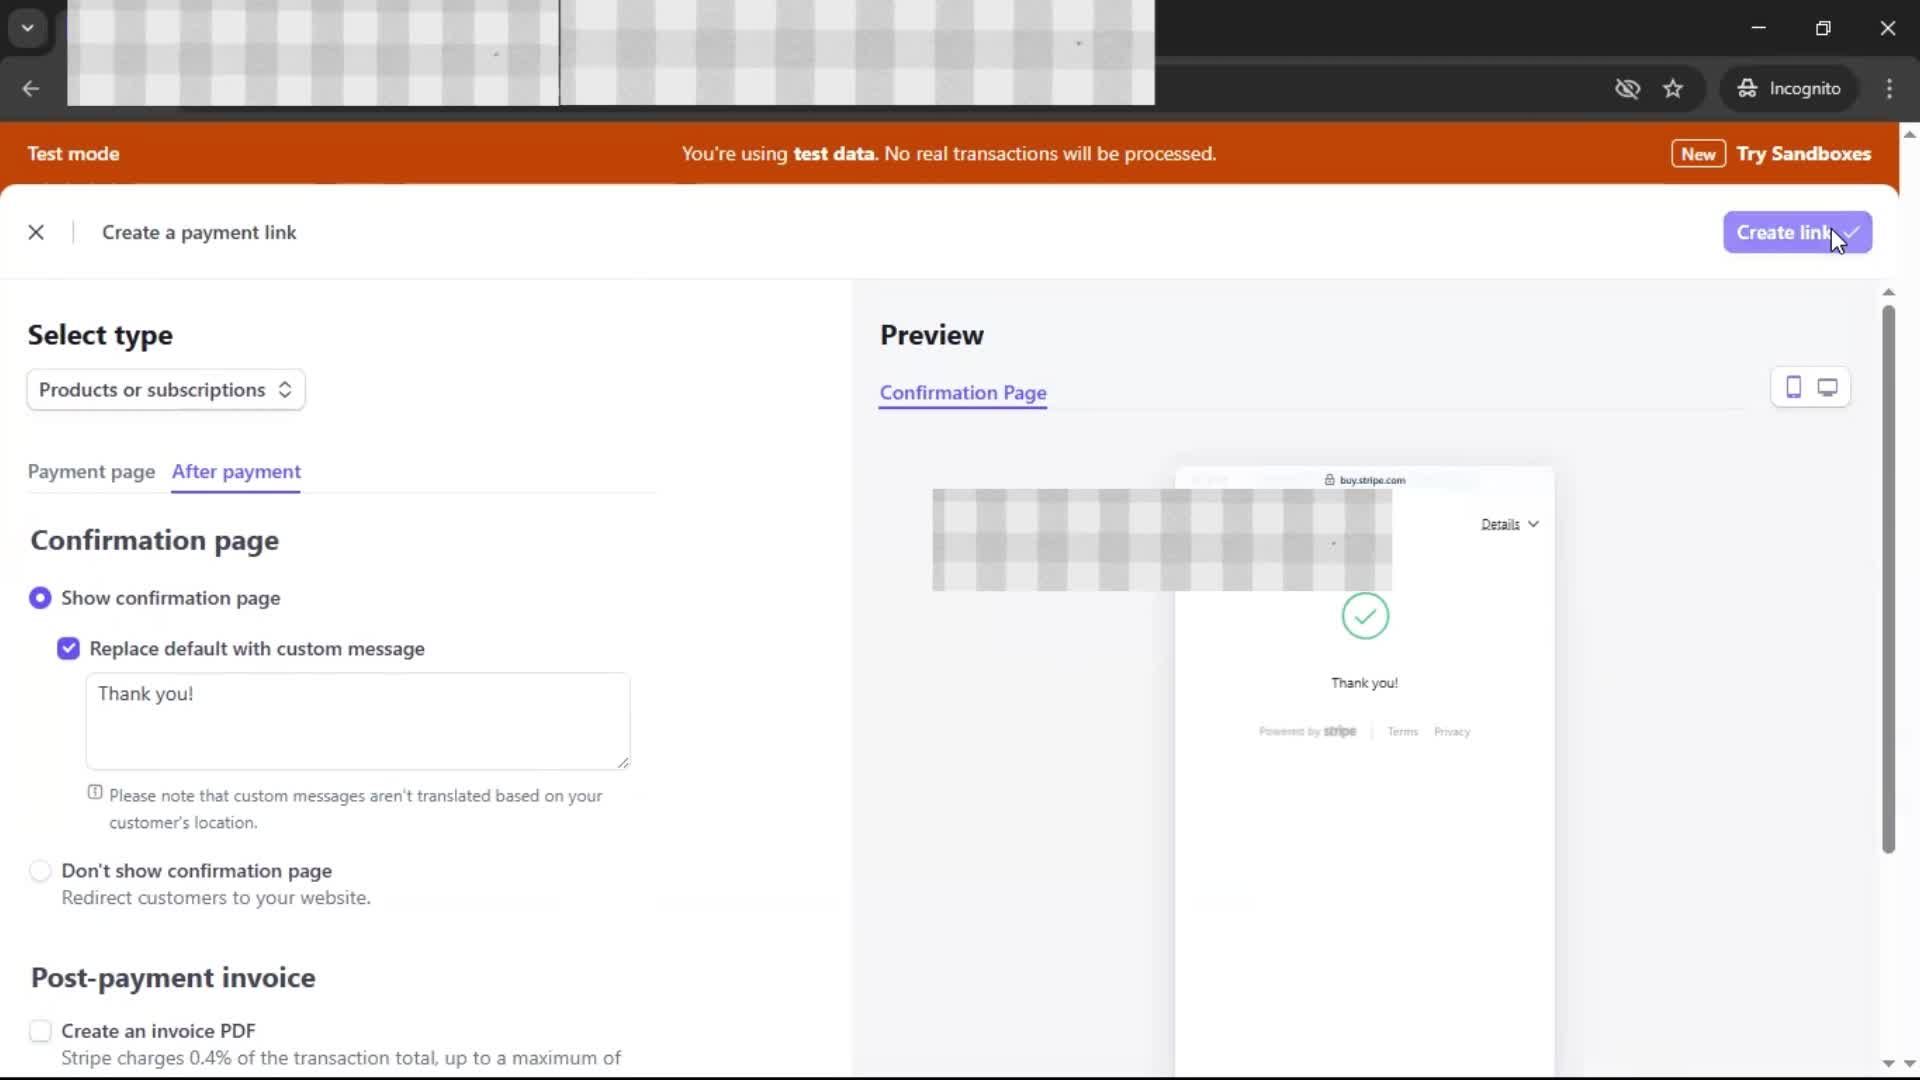The width and height of the screenshot is (1920, 1080).
Task: Select Show confirmation page radio option
Action: [40, 598]
